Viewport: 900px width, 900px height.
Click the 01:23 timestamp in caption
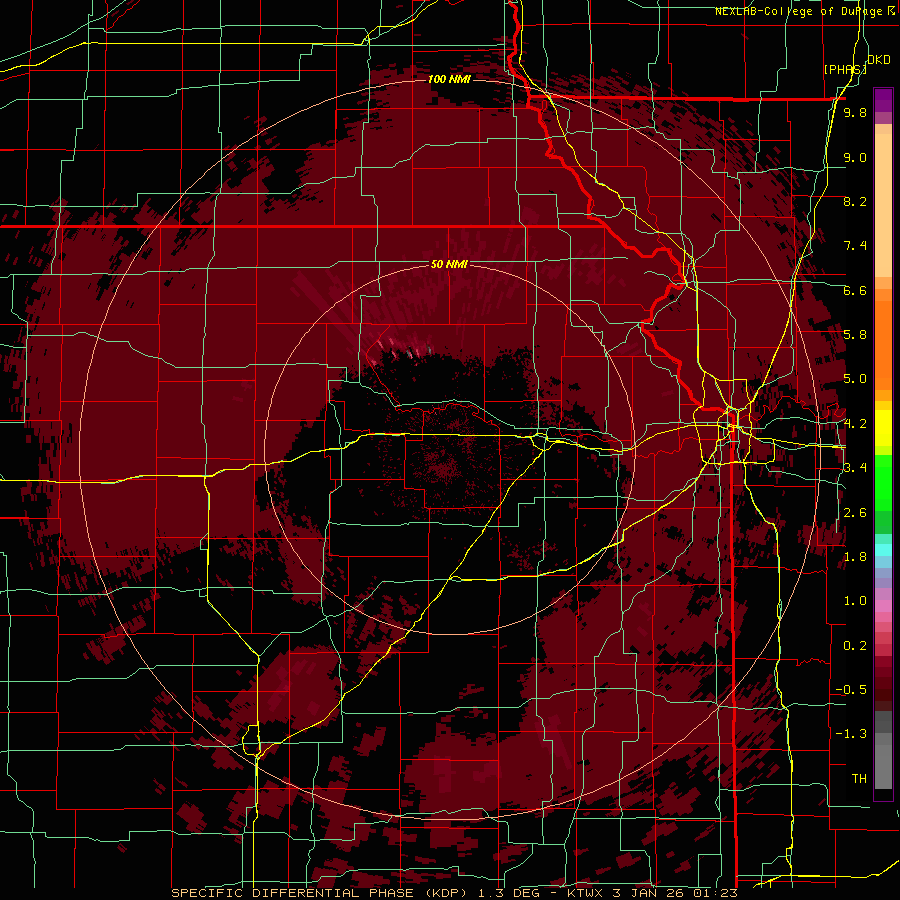click(x=715, y=893)
